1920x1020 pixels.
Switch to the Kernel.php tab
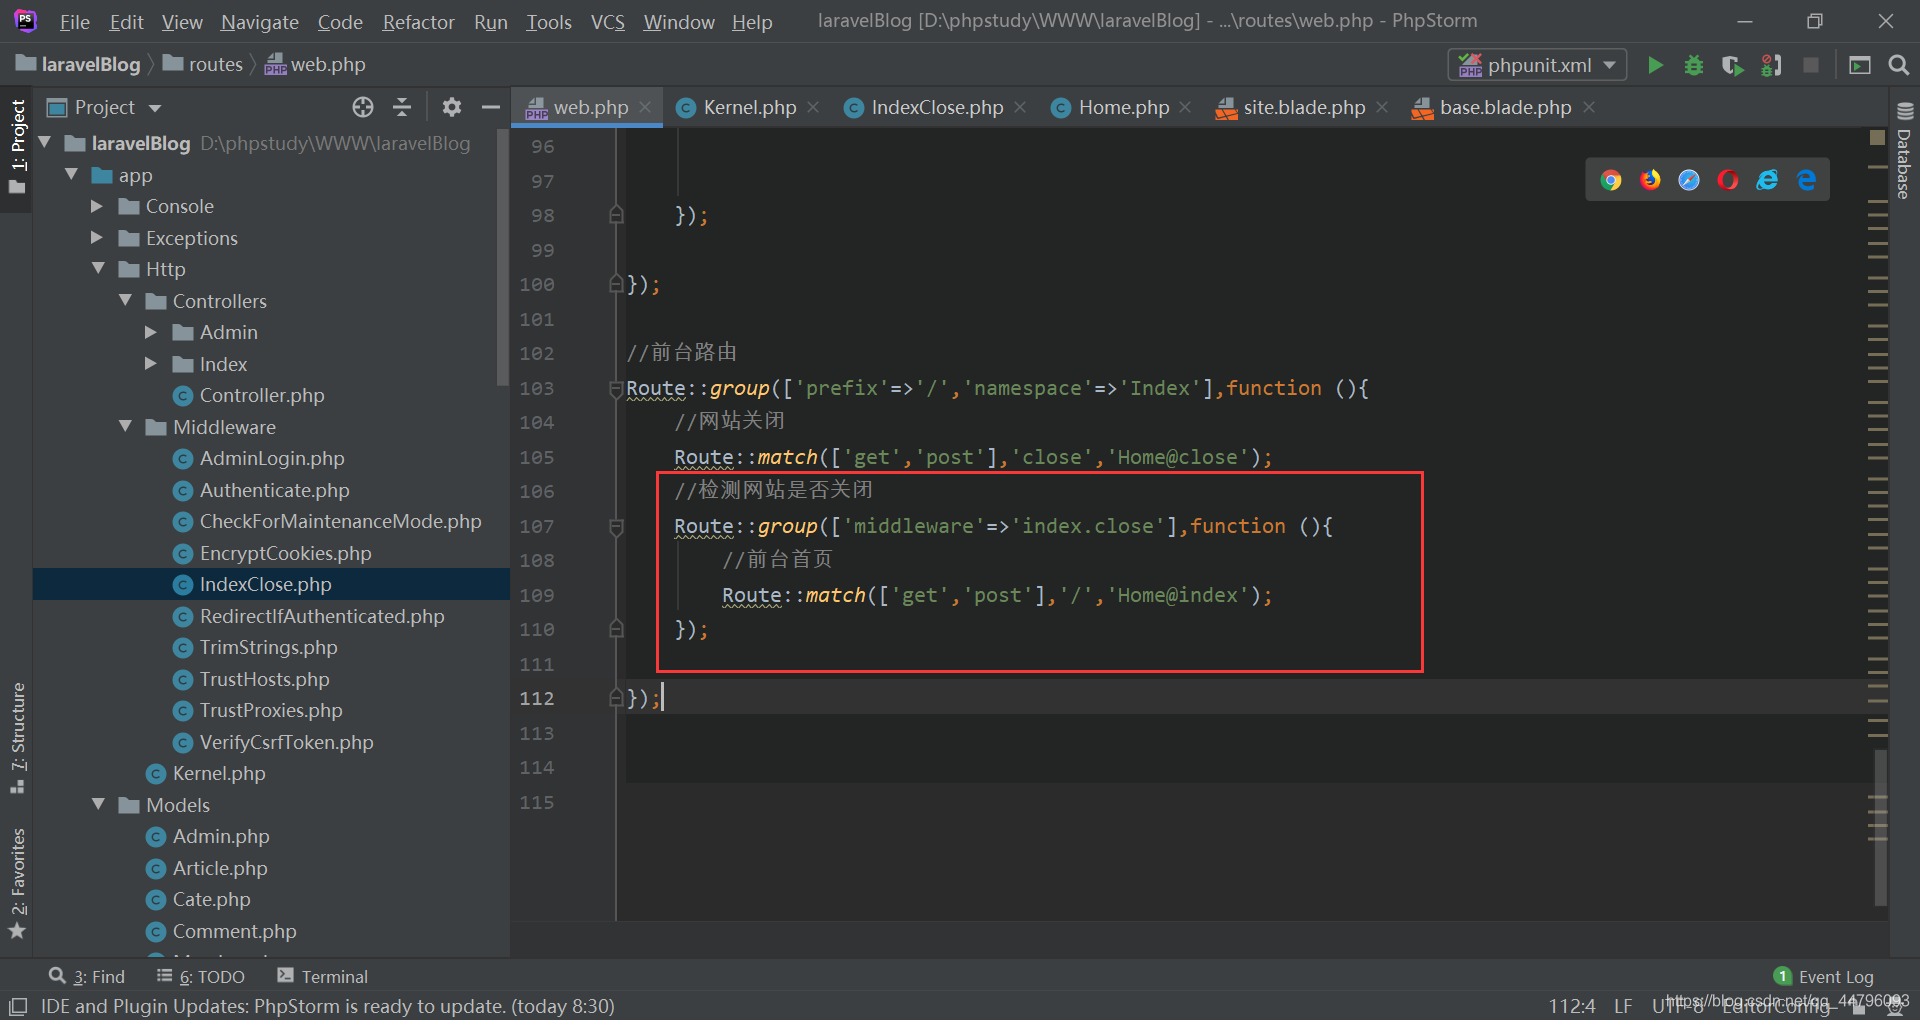tap(748, 107)
